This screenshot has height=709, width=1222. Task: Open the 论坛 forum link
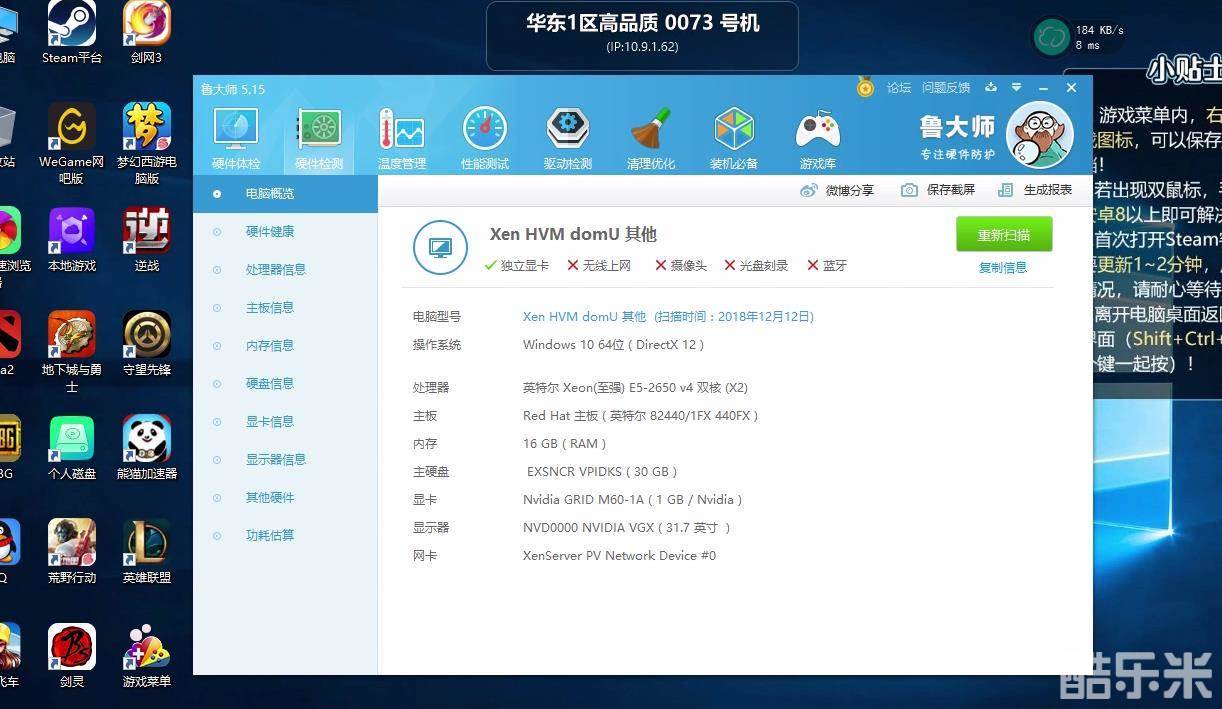pos(899,88)
